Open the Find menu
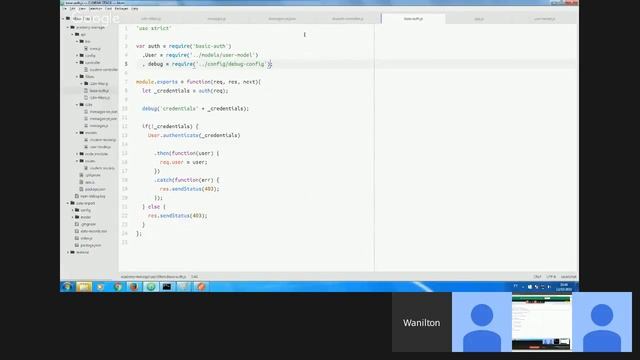The image size is (640, 360). 109,9
